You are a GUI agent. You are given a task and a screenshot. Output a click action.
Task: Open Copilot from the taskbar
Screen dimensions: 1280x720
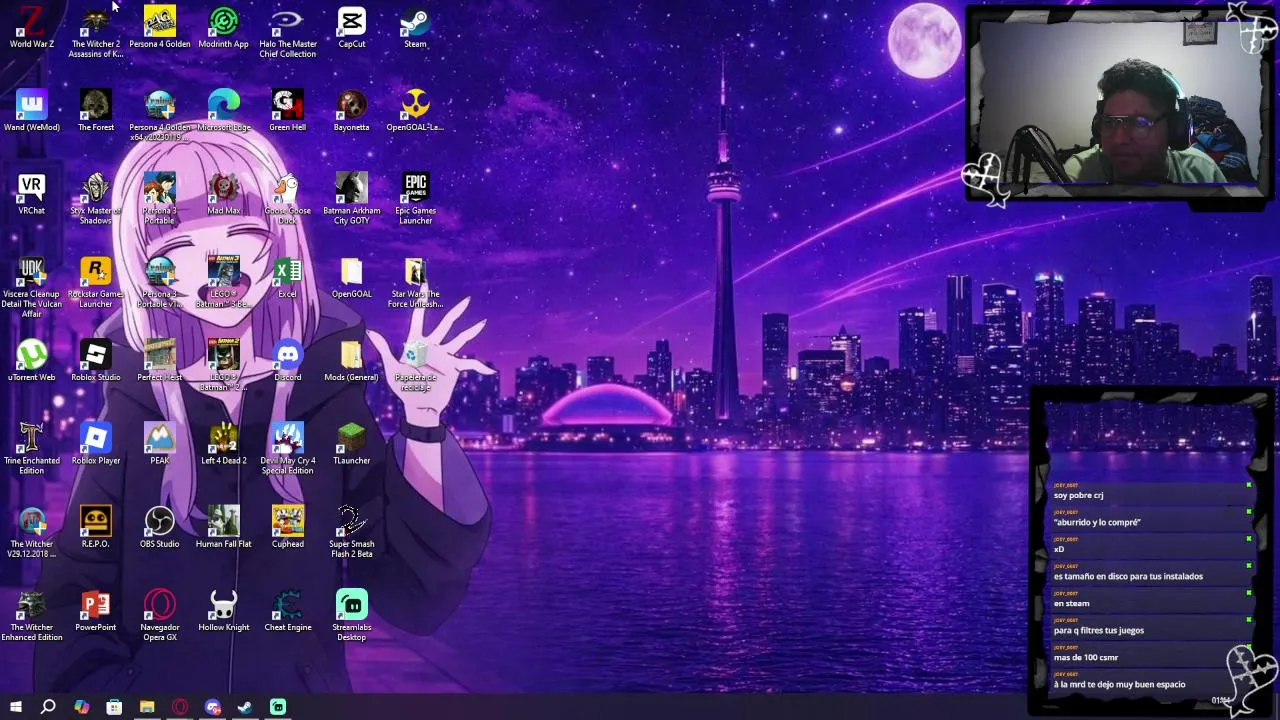coord(81,707)
